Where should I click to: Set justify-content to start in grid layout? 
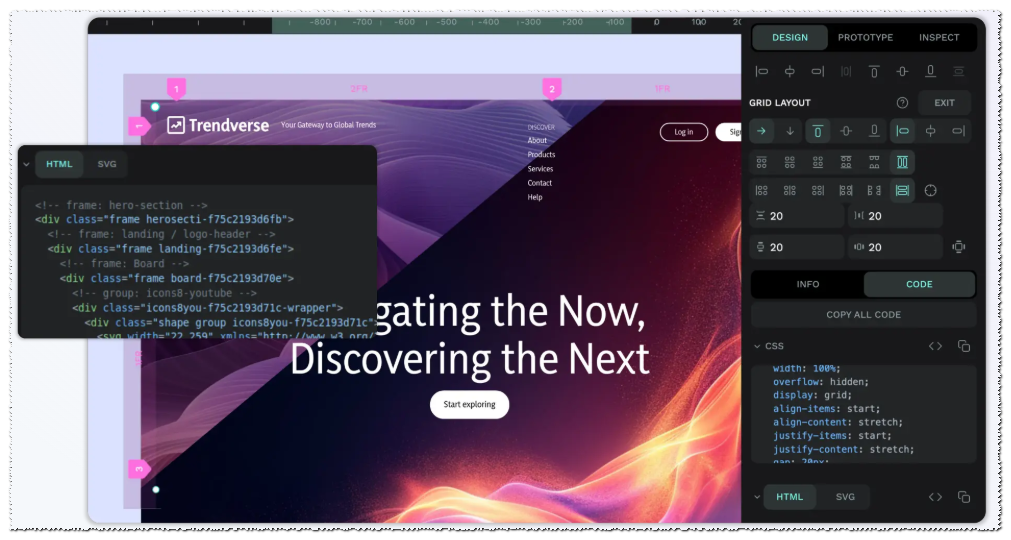click(761, 190)
